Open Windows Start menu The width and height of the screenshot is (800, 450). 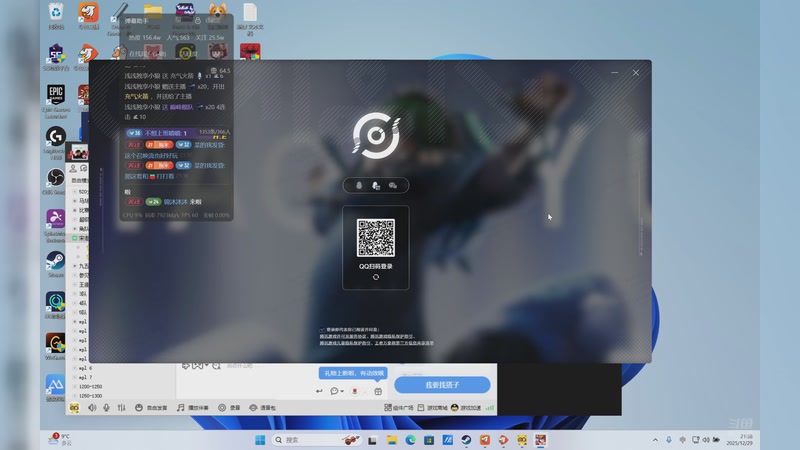(260, 440)
